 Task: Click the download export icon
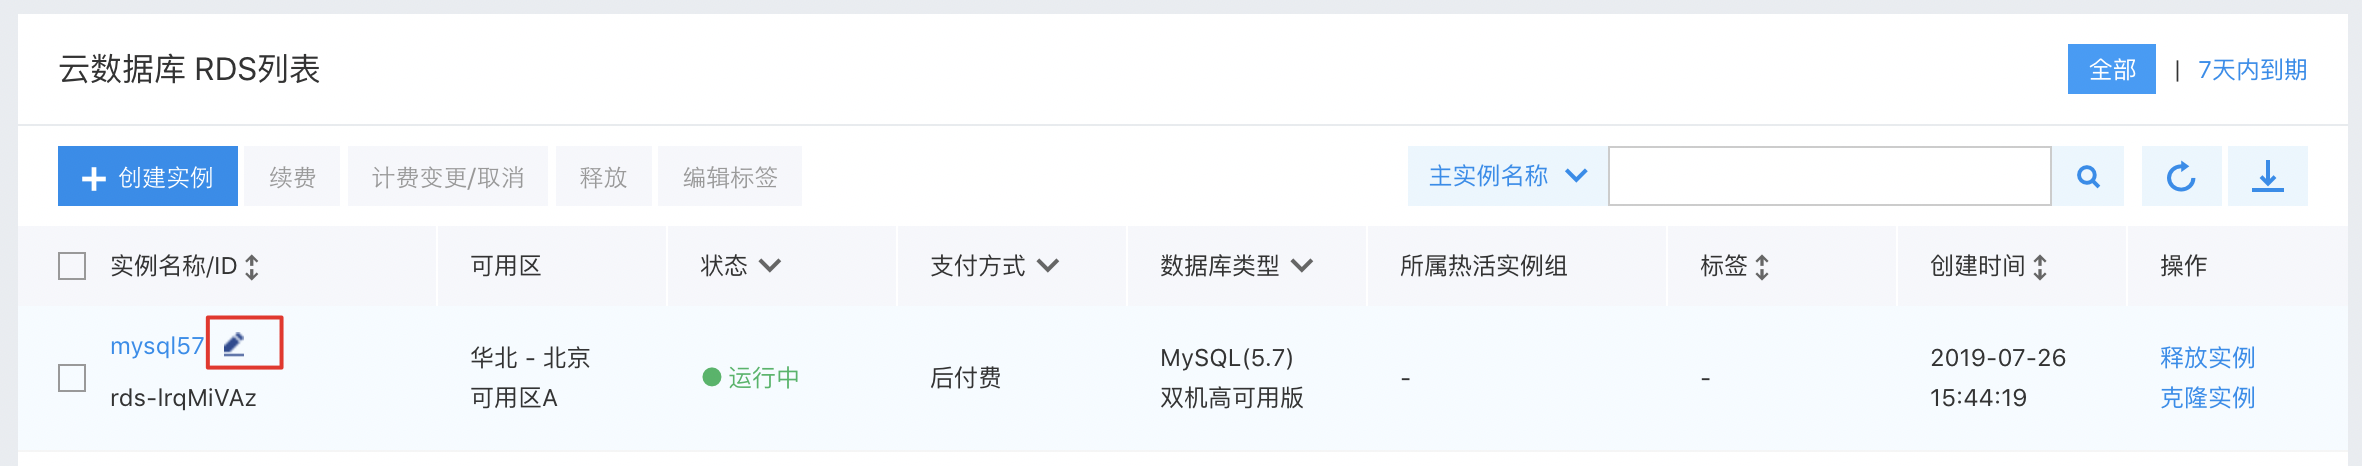pos(2268,176)
